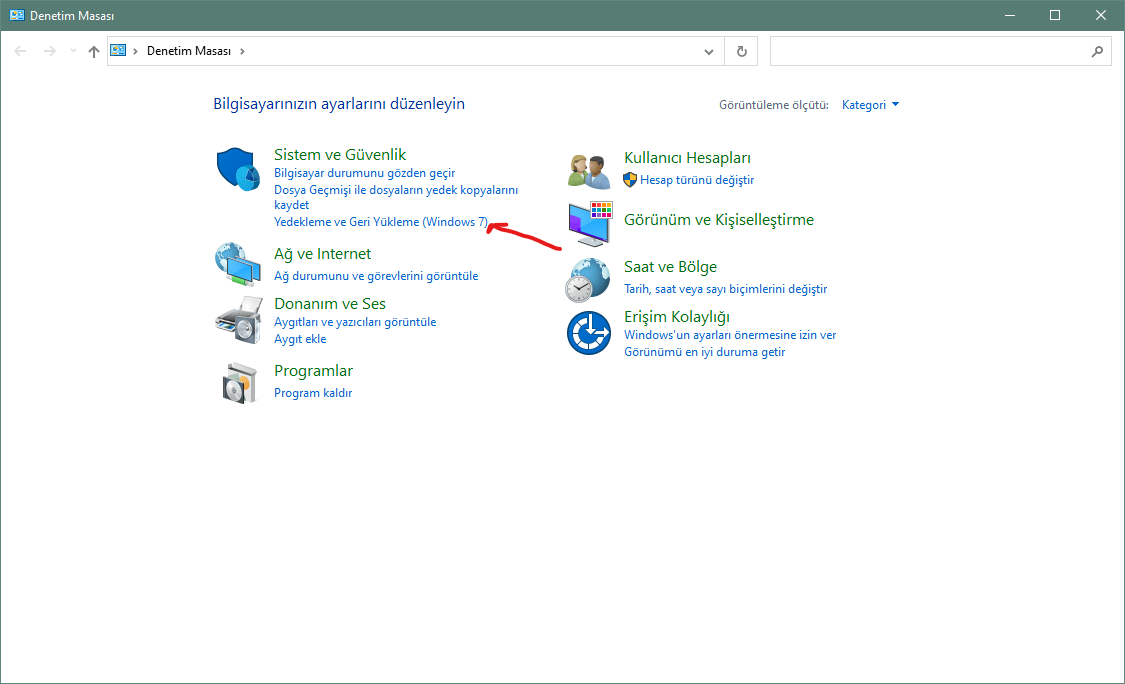
Task: Click the Denetim Masası title bar icon
Action: tap(17, 15)
